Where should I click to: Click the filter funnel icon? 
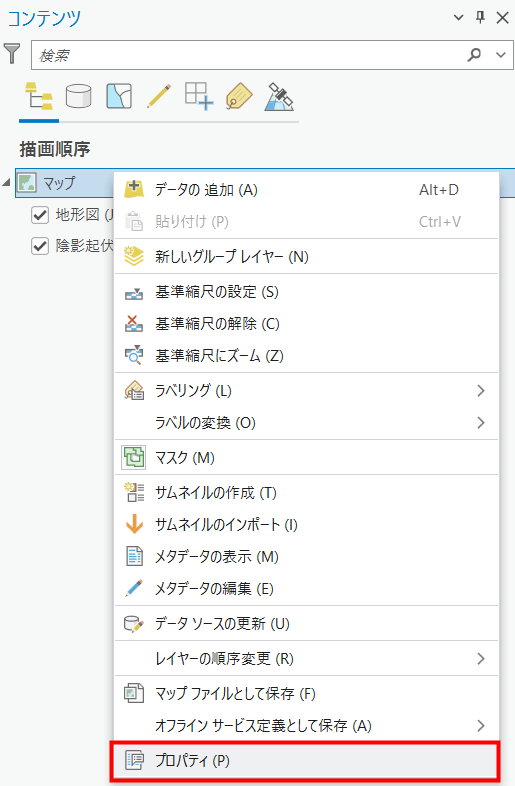[x=12, y=54]
